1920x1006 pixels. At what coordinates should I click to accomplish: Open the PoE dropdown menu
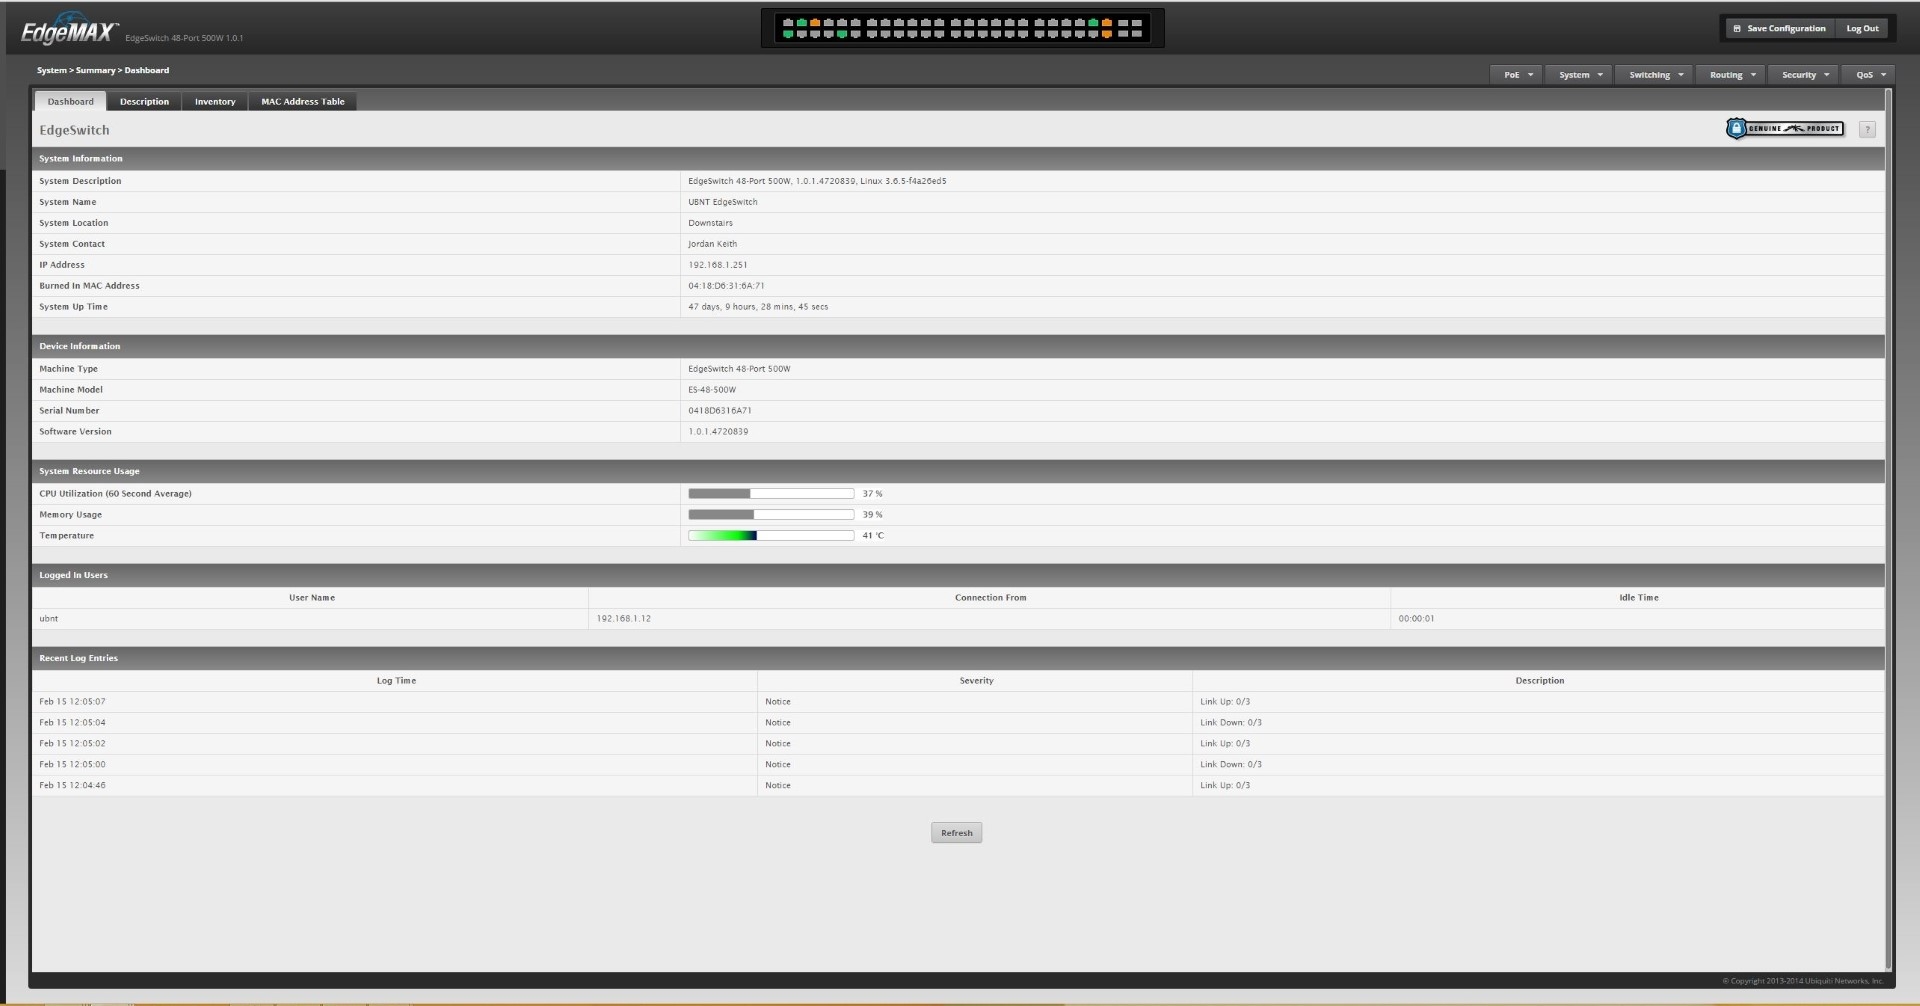point(1516,75)
